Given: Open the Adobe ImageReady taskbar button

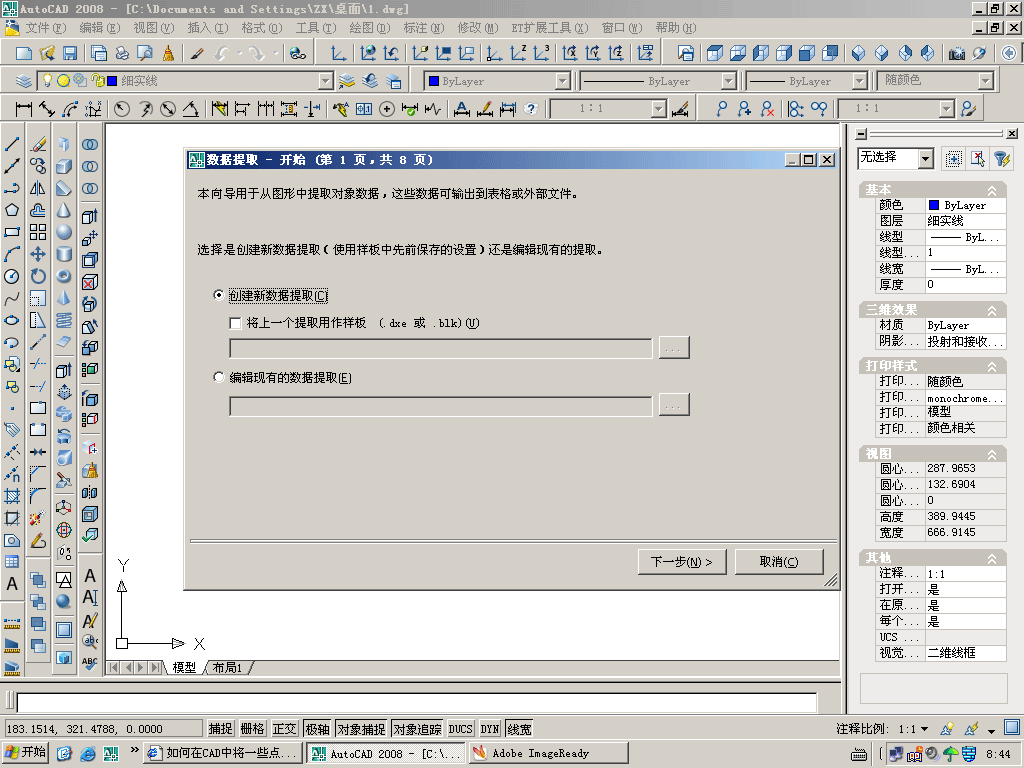Looking at the screenshot, I should (549, 753).
